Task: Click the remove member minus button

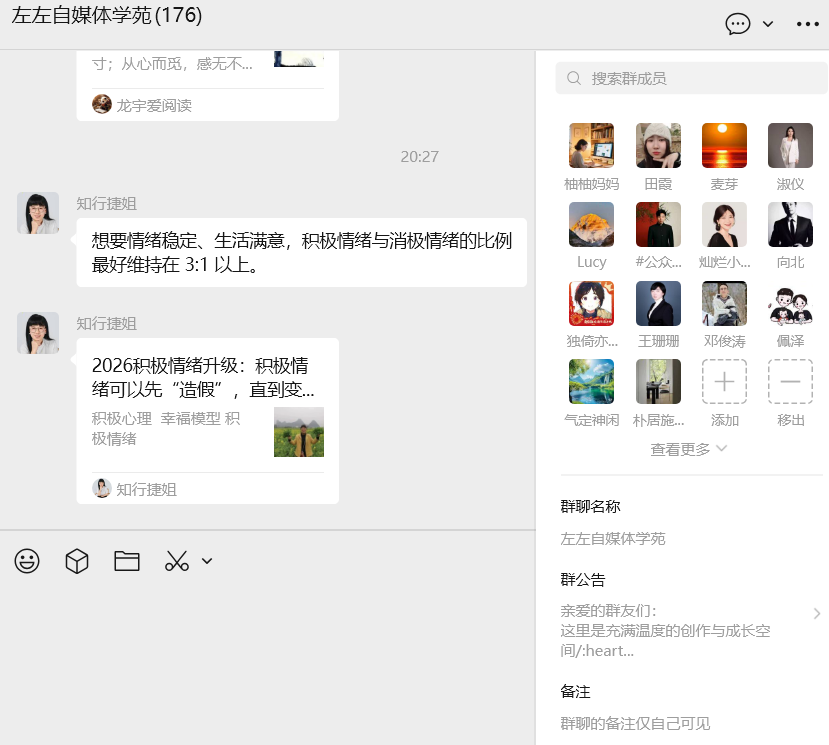Action: pyautogui.click(x=790, y=381)
